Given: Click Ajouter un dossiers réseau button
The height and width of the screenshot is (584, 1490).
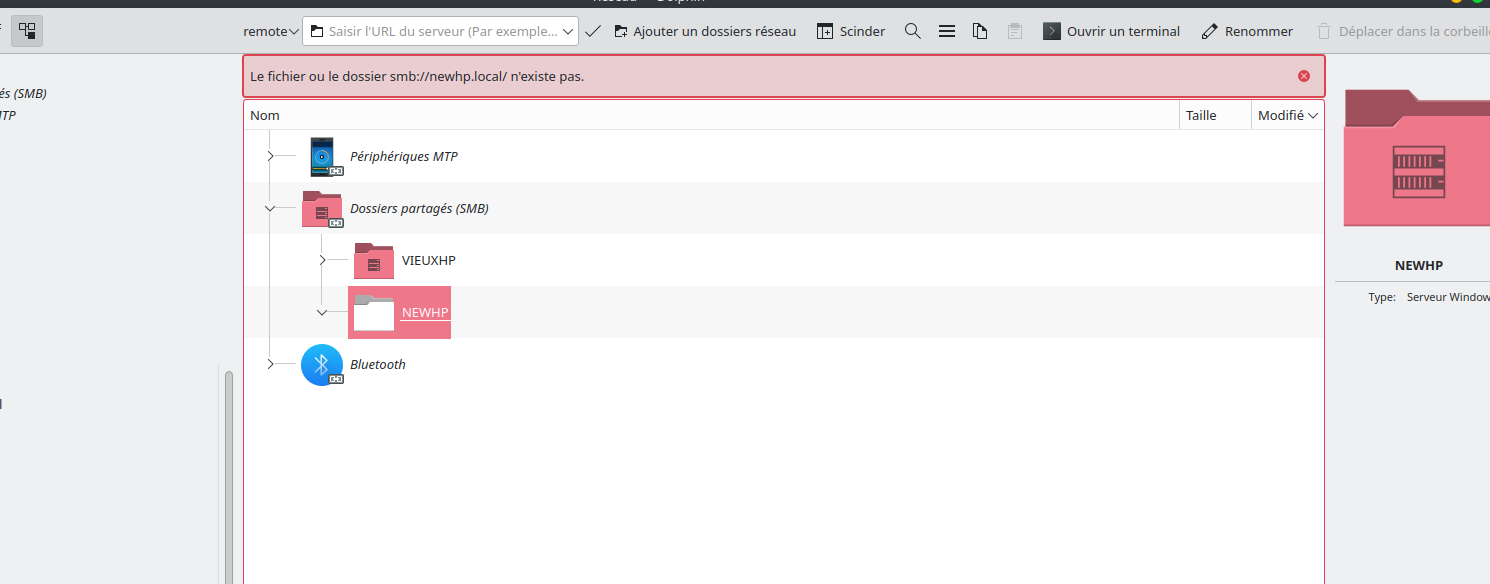Looking at the screenshot, I should pyautogui.click(x=705, y=31).
